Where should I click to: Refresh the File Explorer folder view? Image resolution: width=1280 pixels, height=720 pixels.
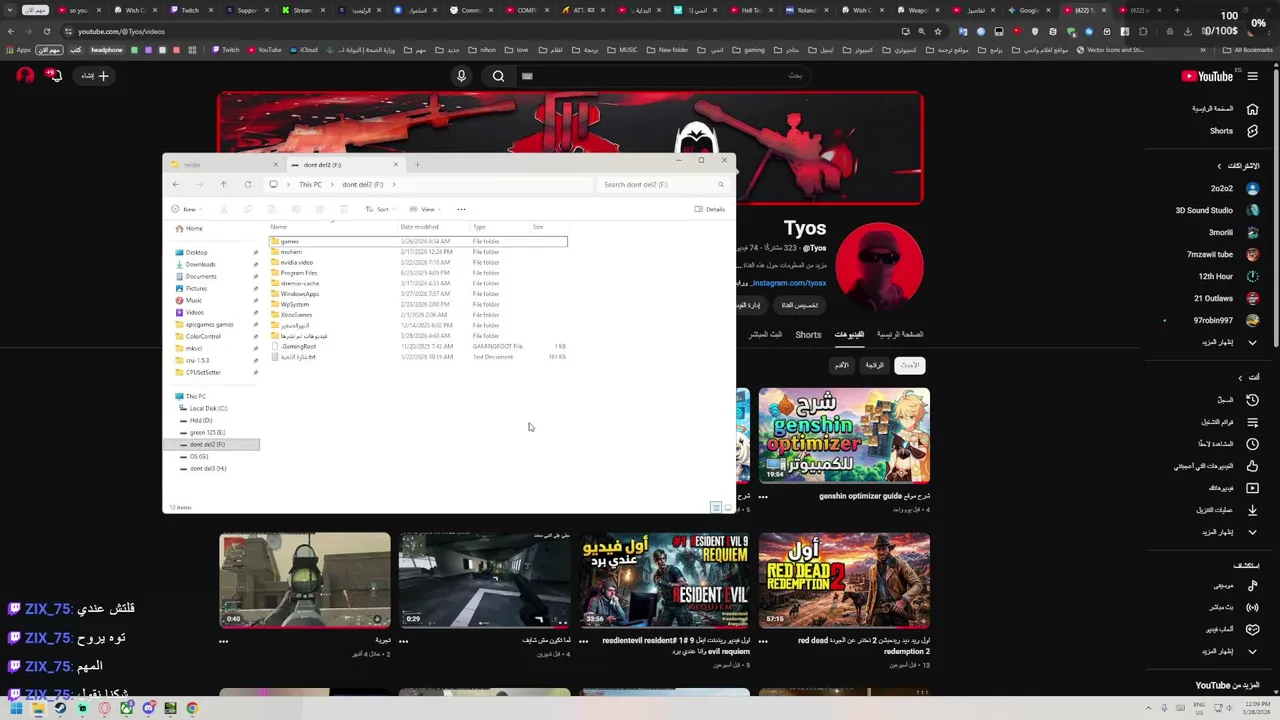[x=248, y=184]
